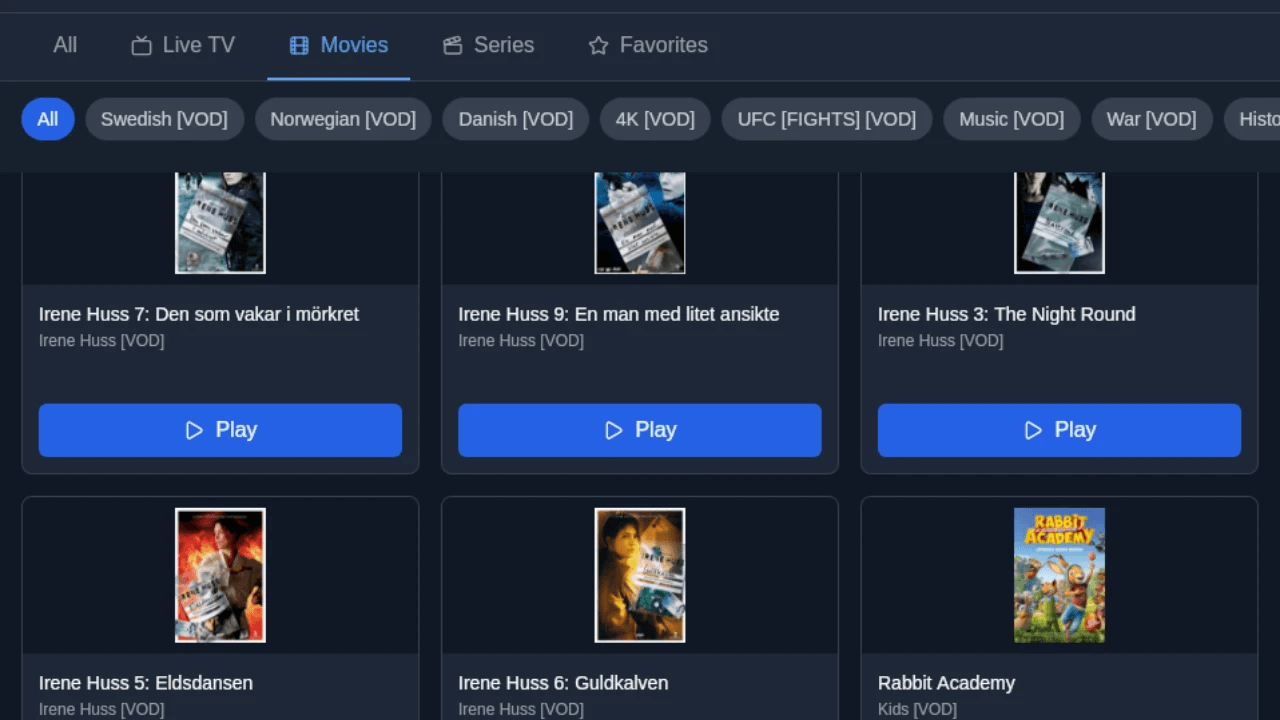Enable the 4K [VOD] filter
The image size is (1280, 720).
655,119
